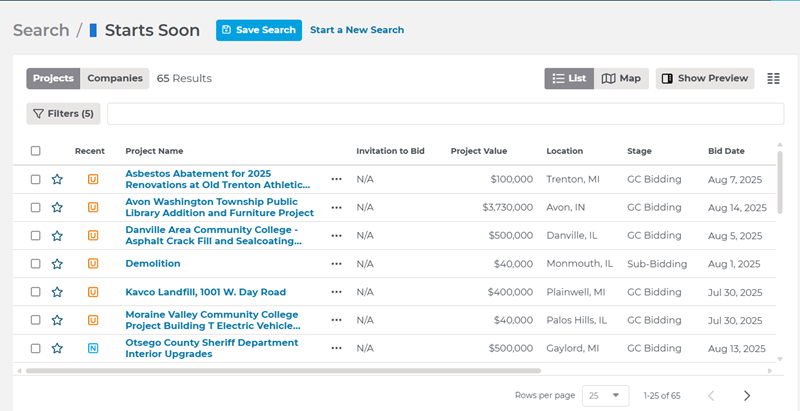Click the Sub-Bidding stage cell

click(657, 264)
